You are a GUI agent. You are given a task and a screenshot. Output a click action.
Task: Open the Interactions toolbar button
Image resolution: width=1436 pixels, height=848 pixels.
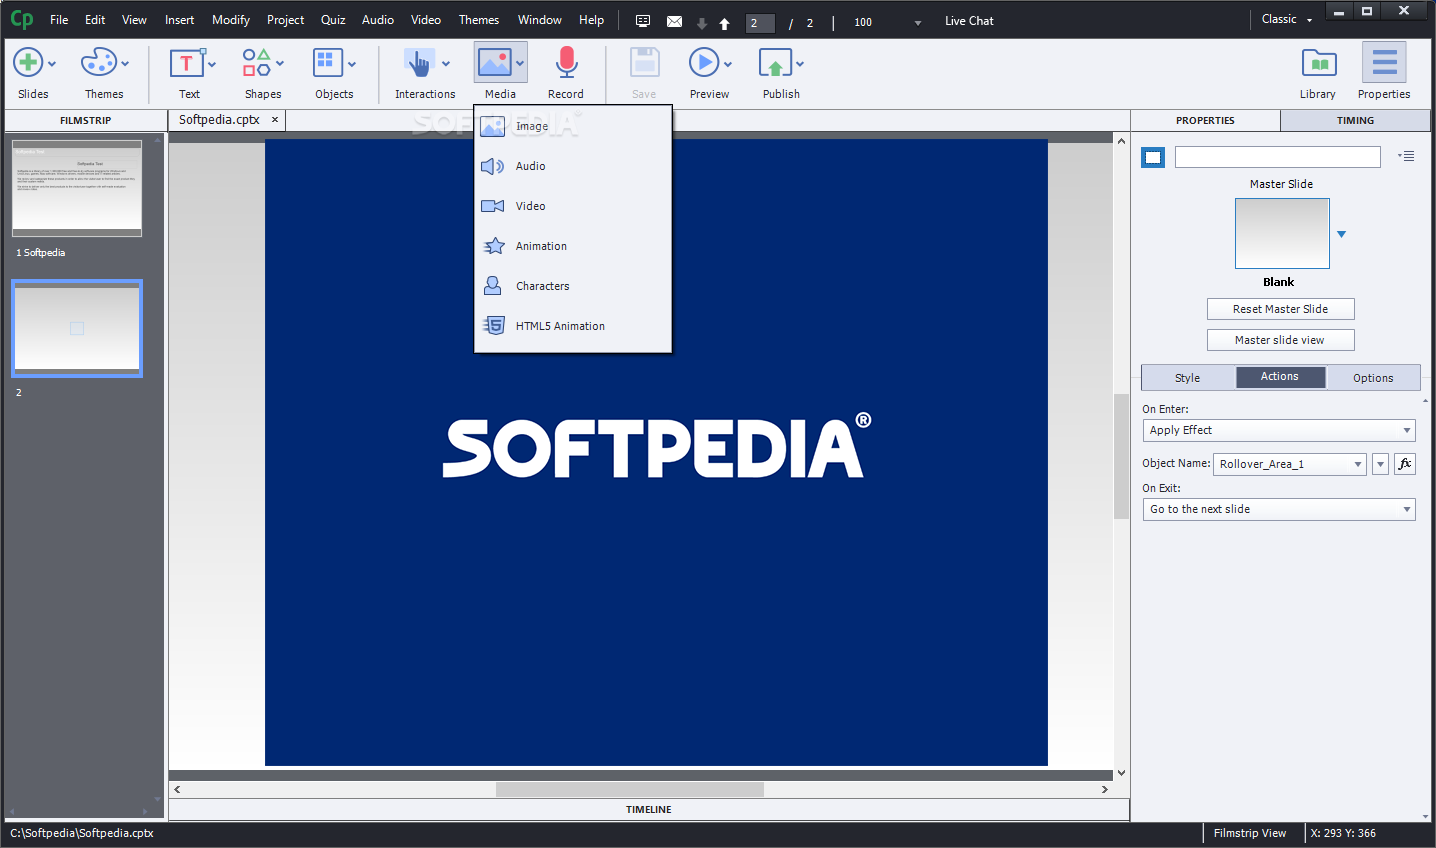(425, 73)
